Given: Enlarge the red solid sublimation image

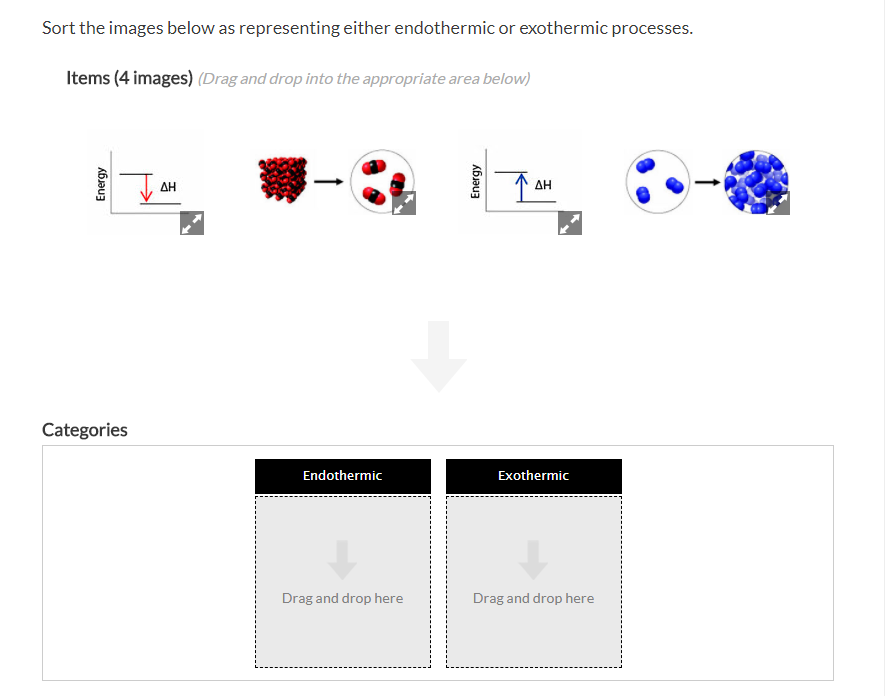Looking at the screenshot, I should click(x=404, y=201).
